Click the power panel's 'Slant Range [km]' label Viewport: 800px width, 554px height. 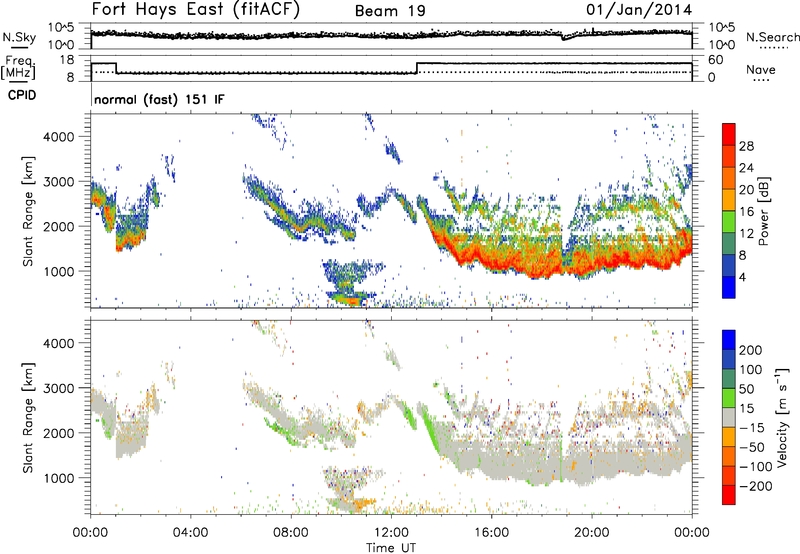point(28,211)
